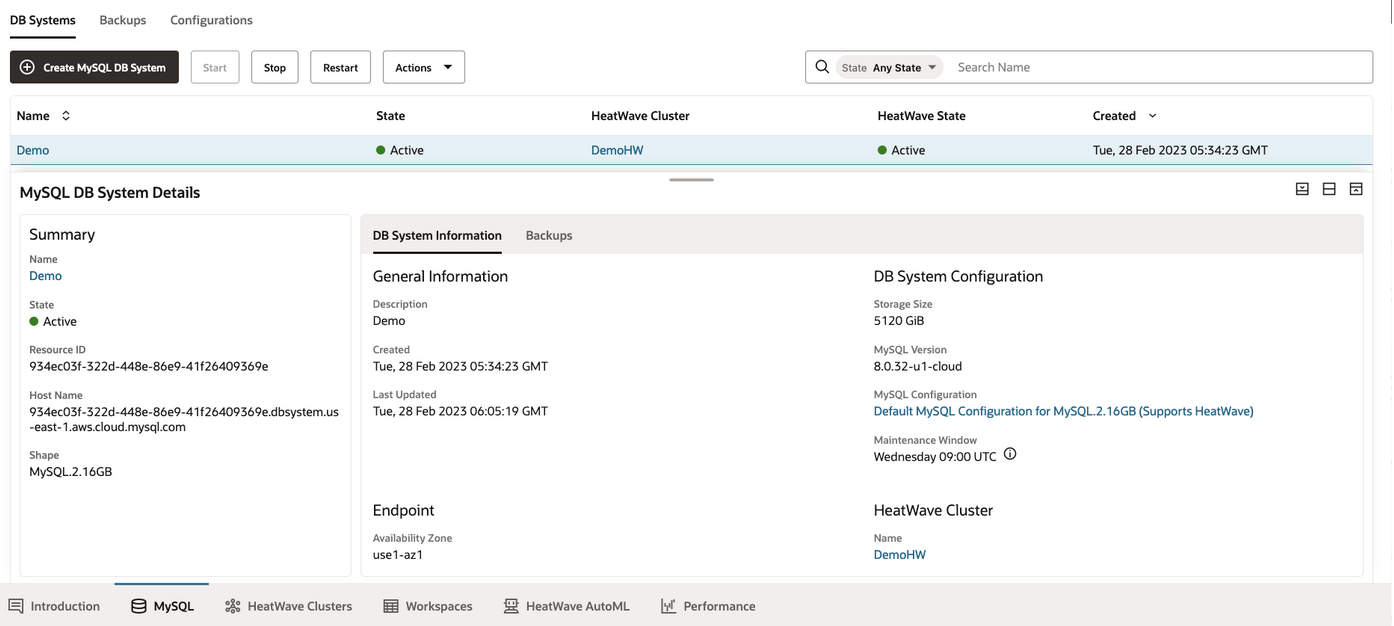Image resolution: width=1394 pixels, height=626 pixels.
Task: Sort the table by the Created column
Action: pyautogui.click(x=1124, y=116)
